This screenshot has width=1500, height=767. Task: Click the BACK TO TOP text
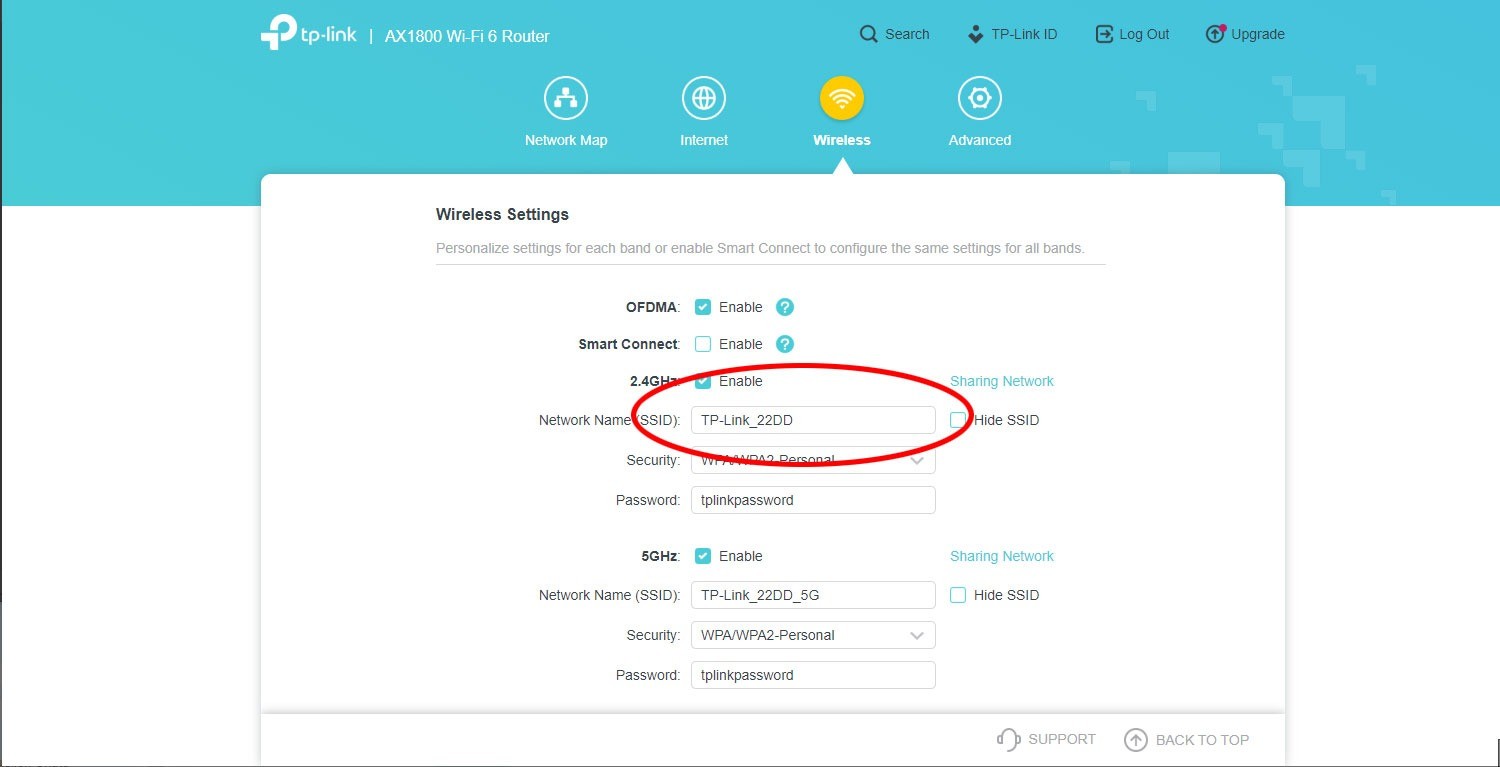point(1202,740)
